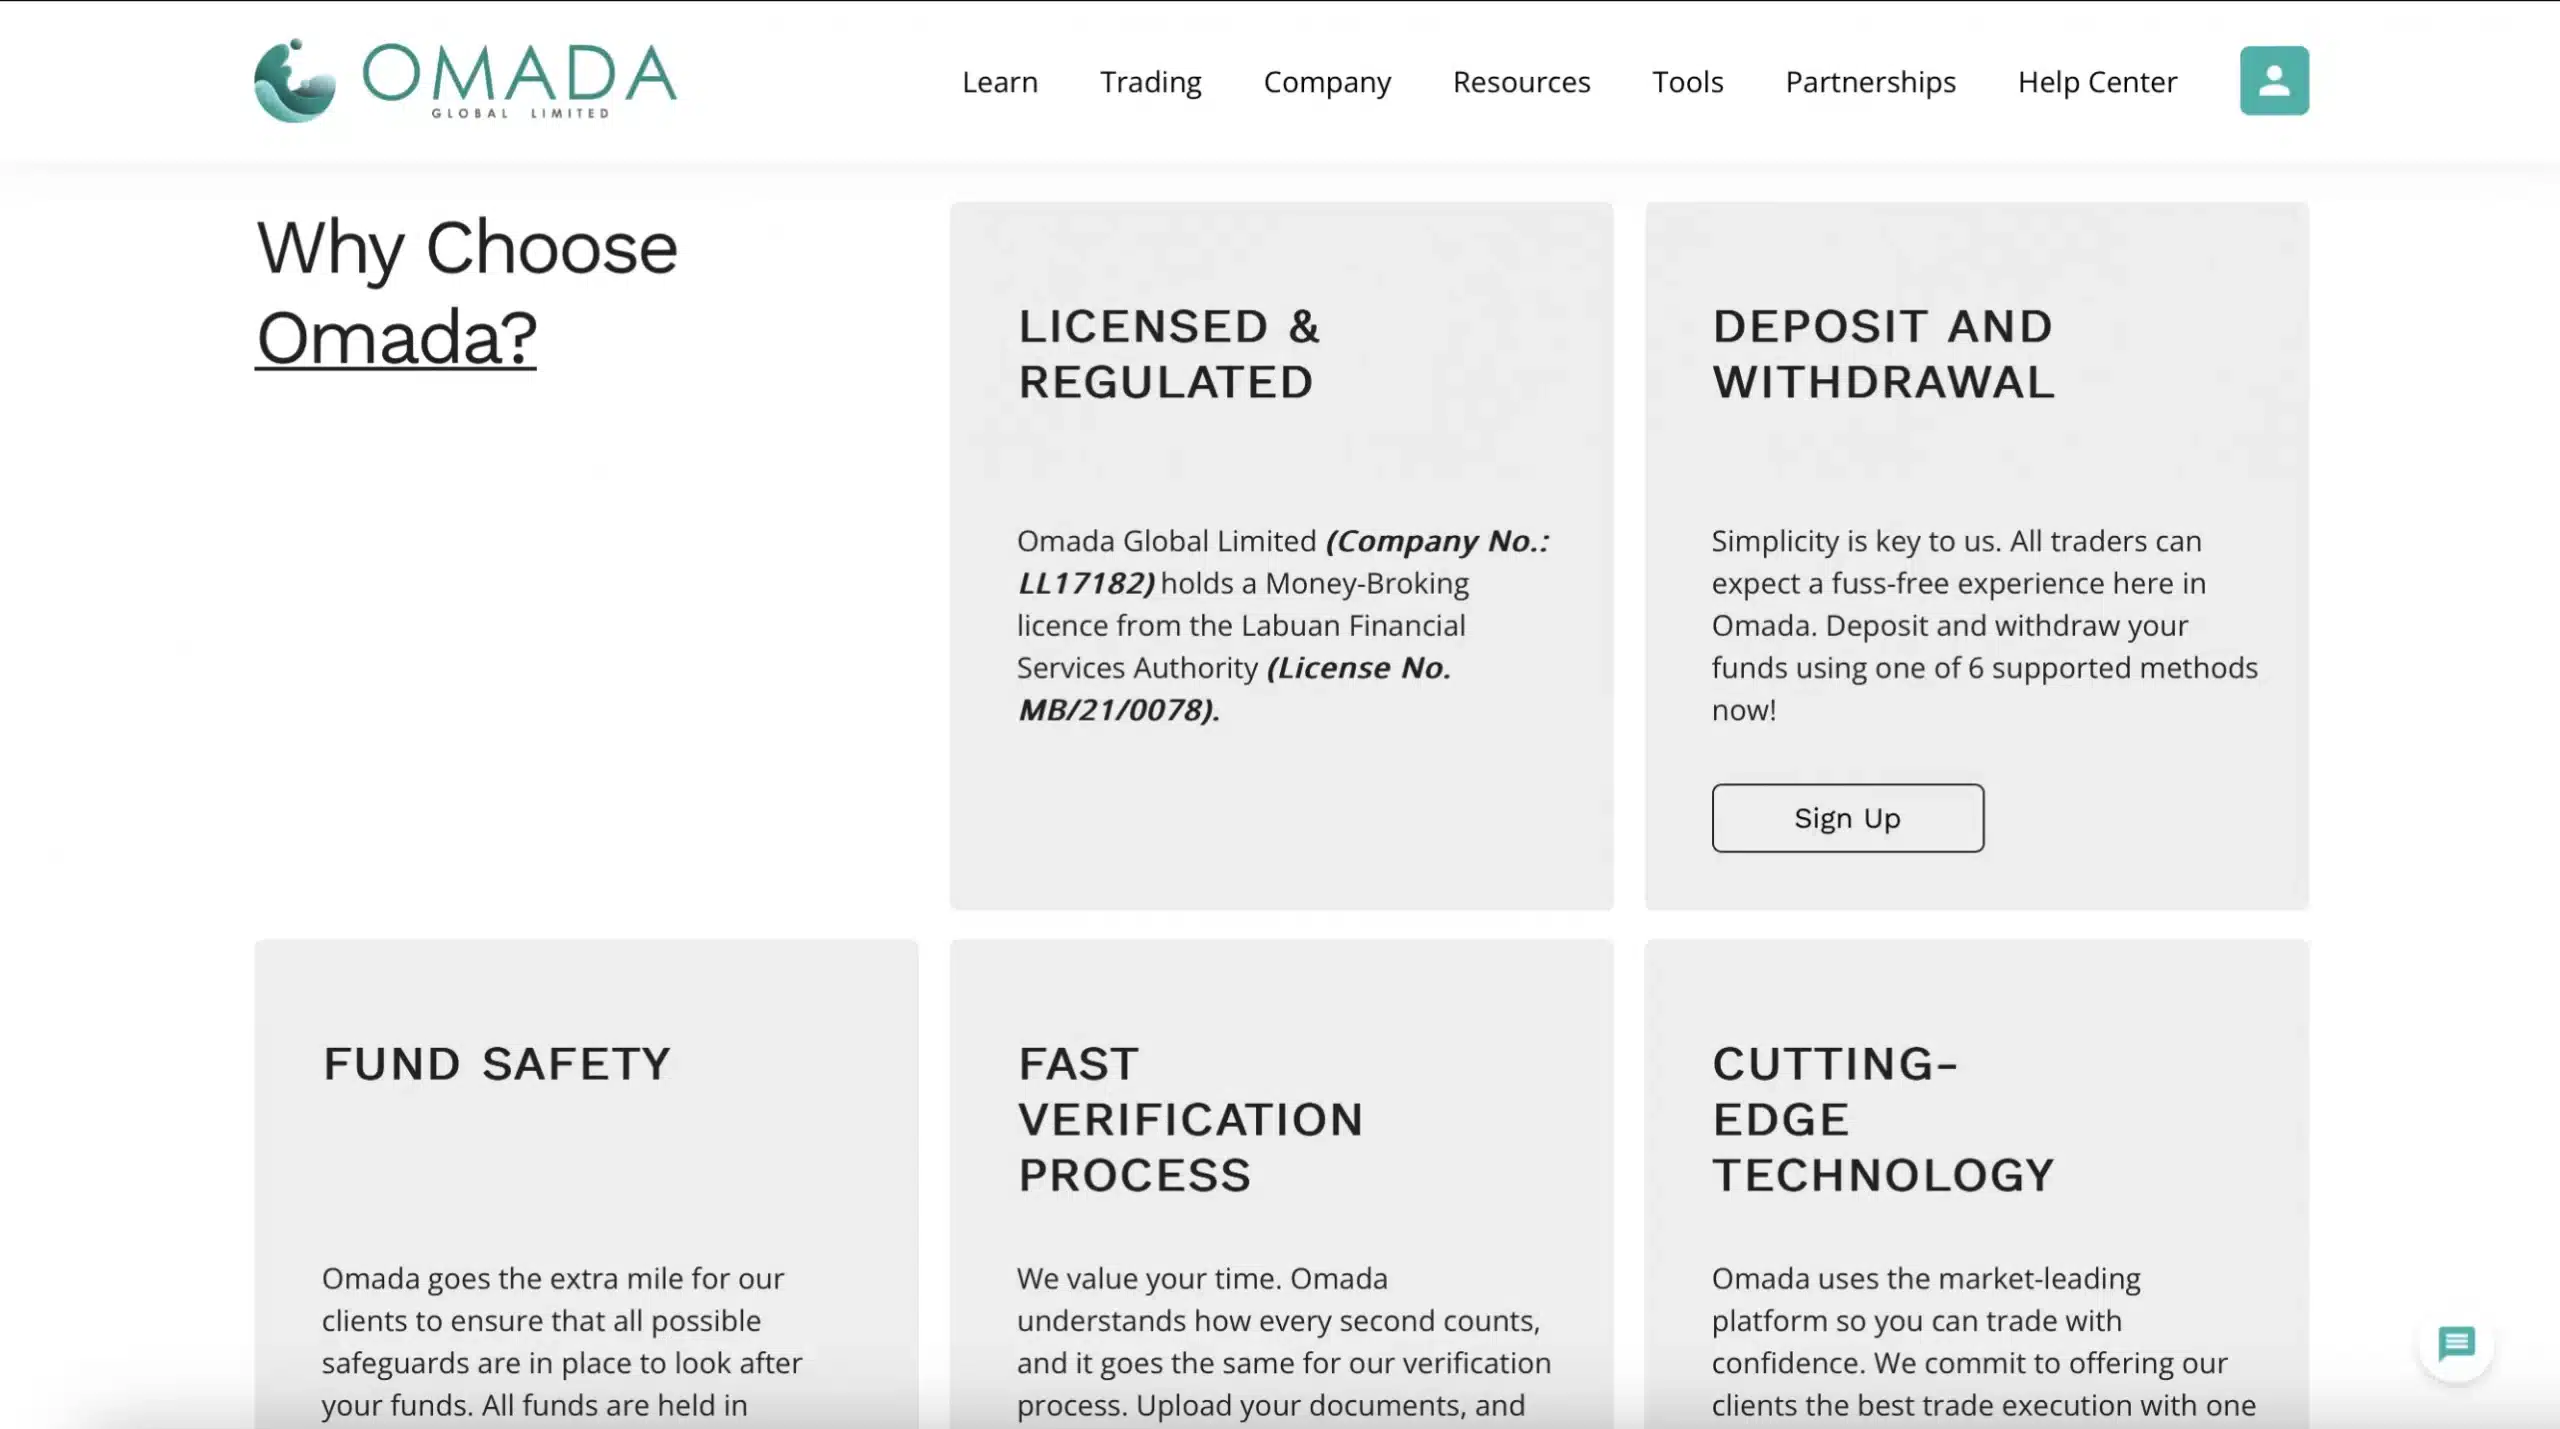This screenshot has height=1429, width=2560.
Task: Click the Company No. LL17182 text
Action: tap(1284, 562)
